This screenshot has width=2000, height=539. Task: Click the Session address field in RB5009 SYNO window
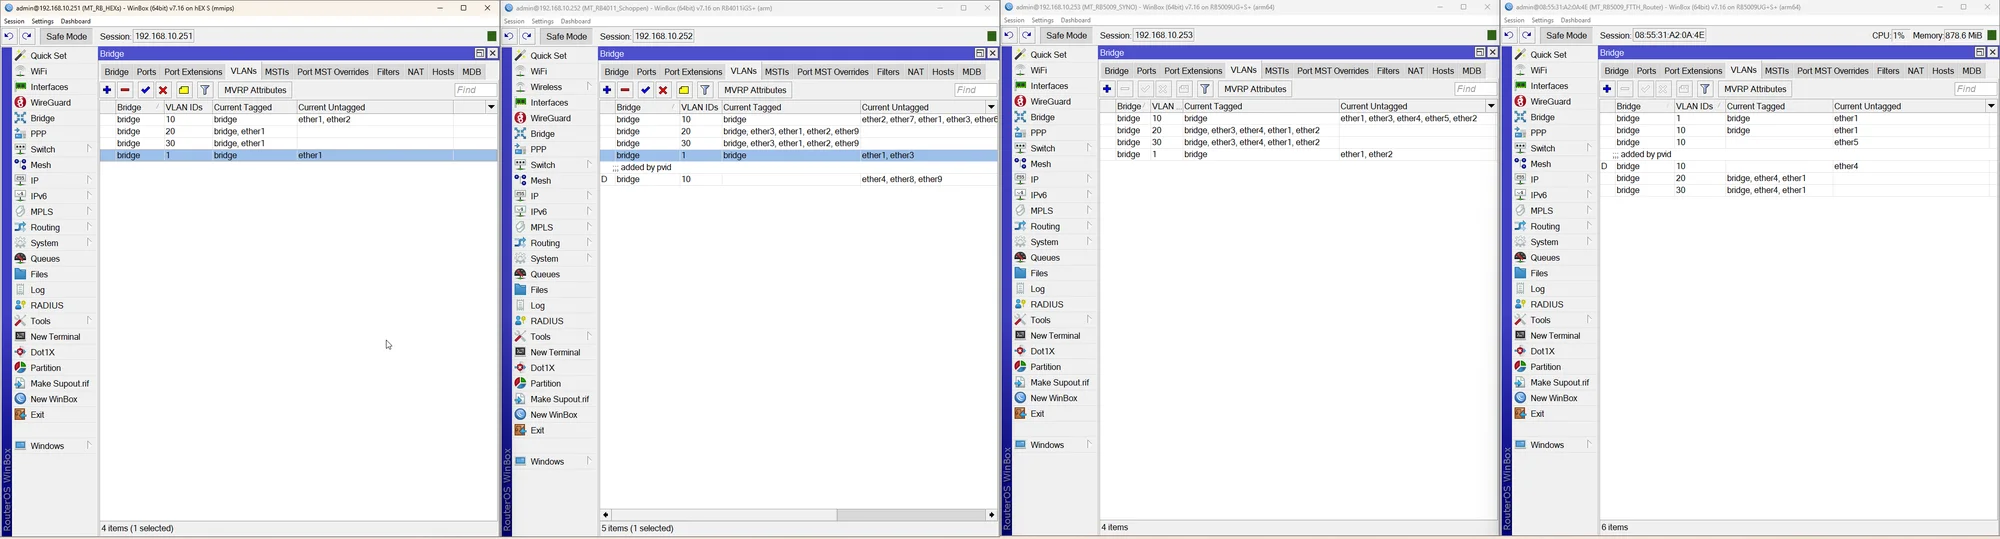[1166, 35]
